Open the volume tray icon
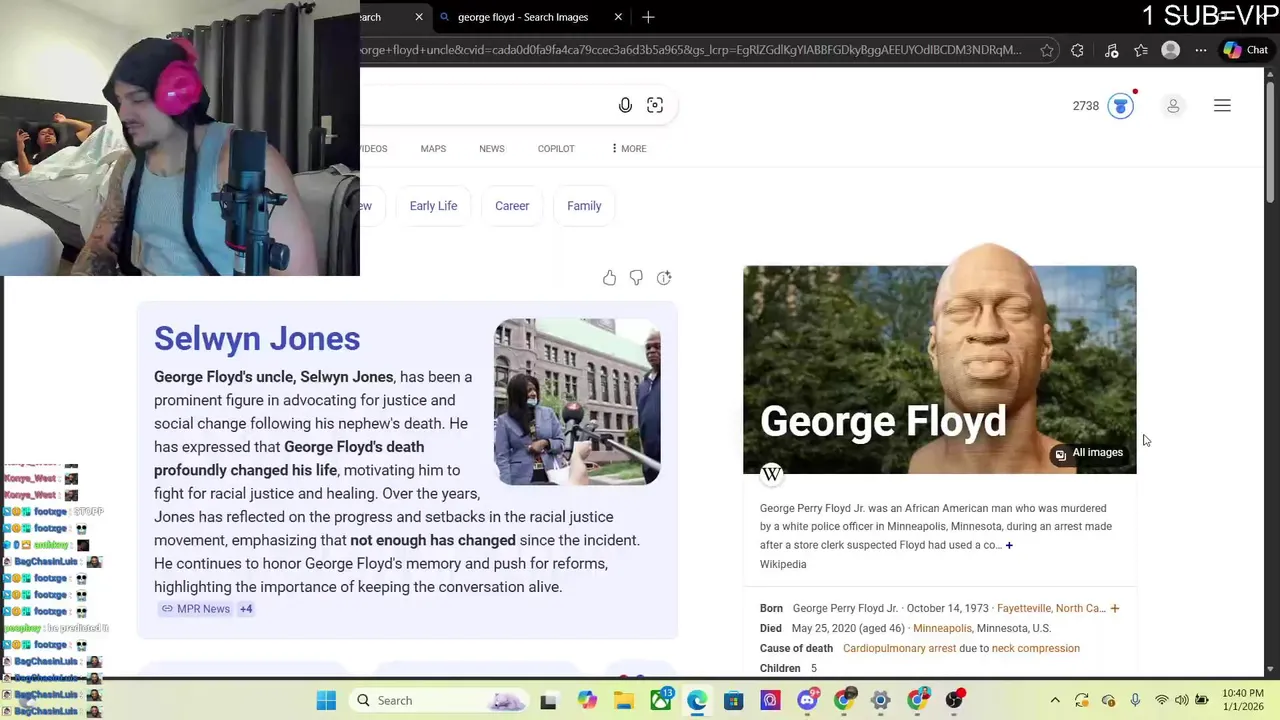The height and width of the screenshot is (720, 1280). click(1181, 700)
